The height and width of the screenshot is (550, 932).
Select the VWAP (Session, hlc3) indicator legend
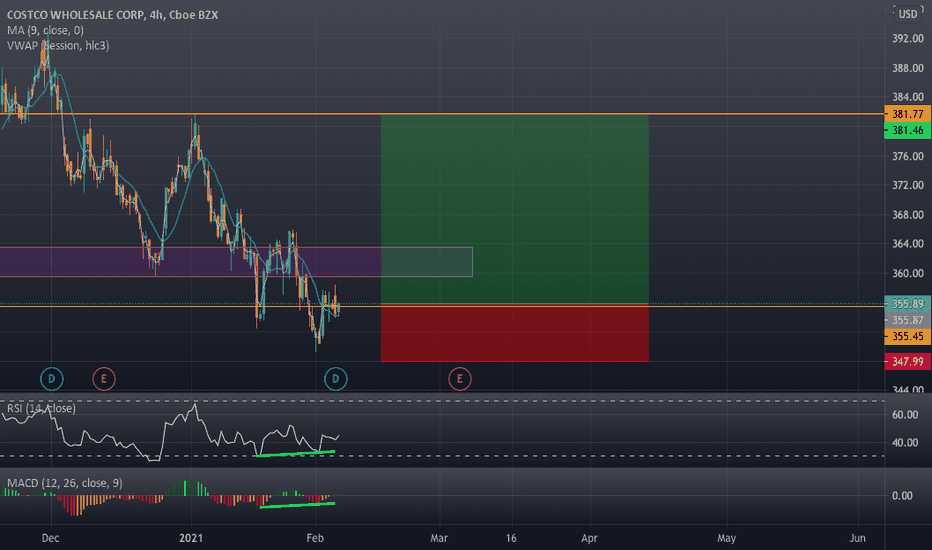pos(58,46)
